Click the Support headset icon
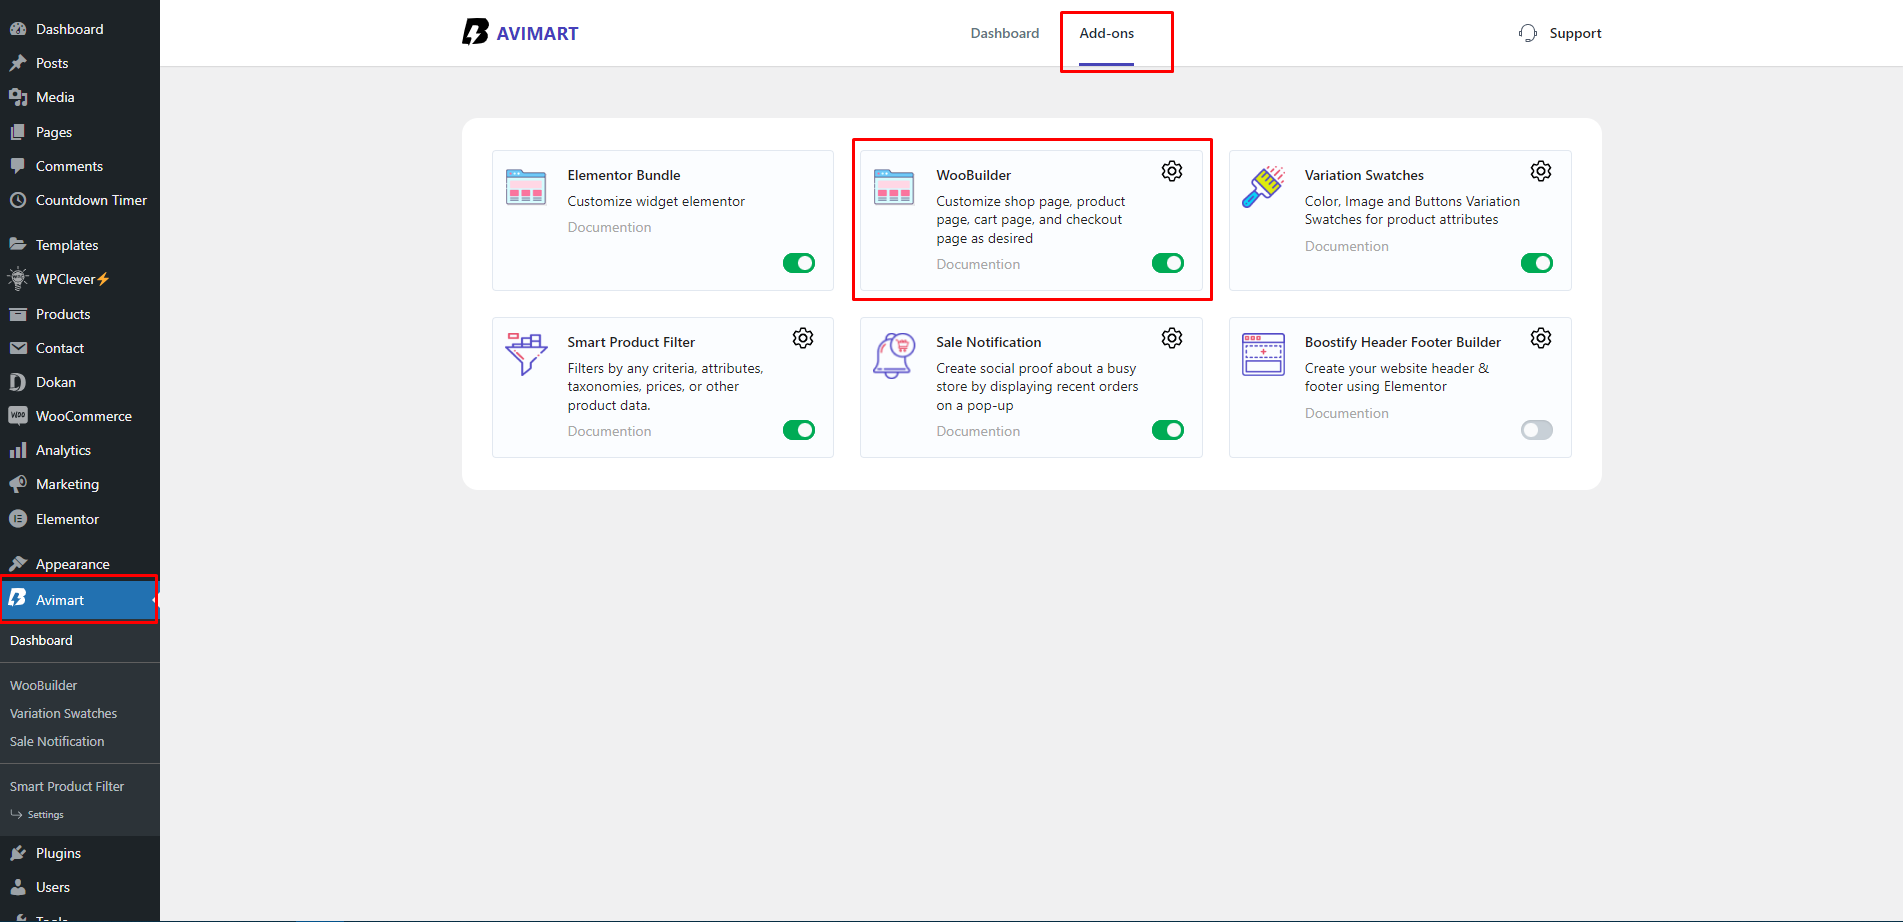Image resolution: width=1903 pixels, height=922 pixels. pos(1528,33)
